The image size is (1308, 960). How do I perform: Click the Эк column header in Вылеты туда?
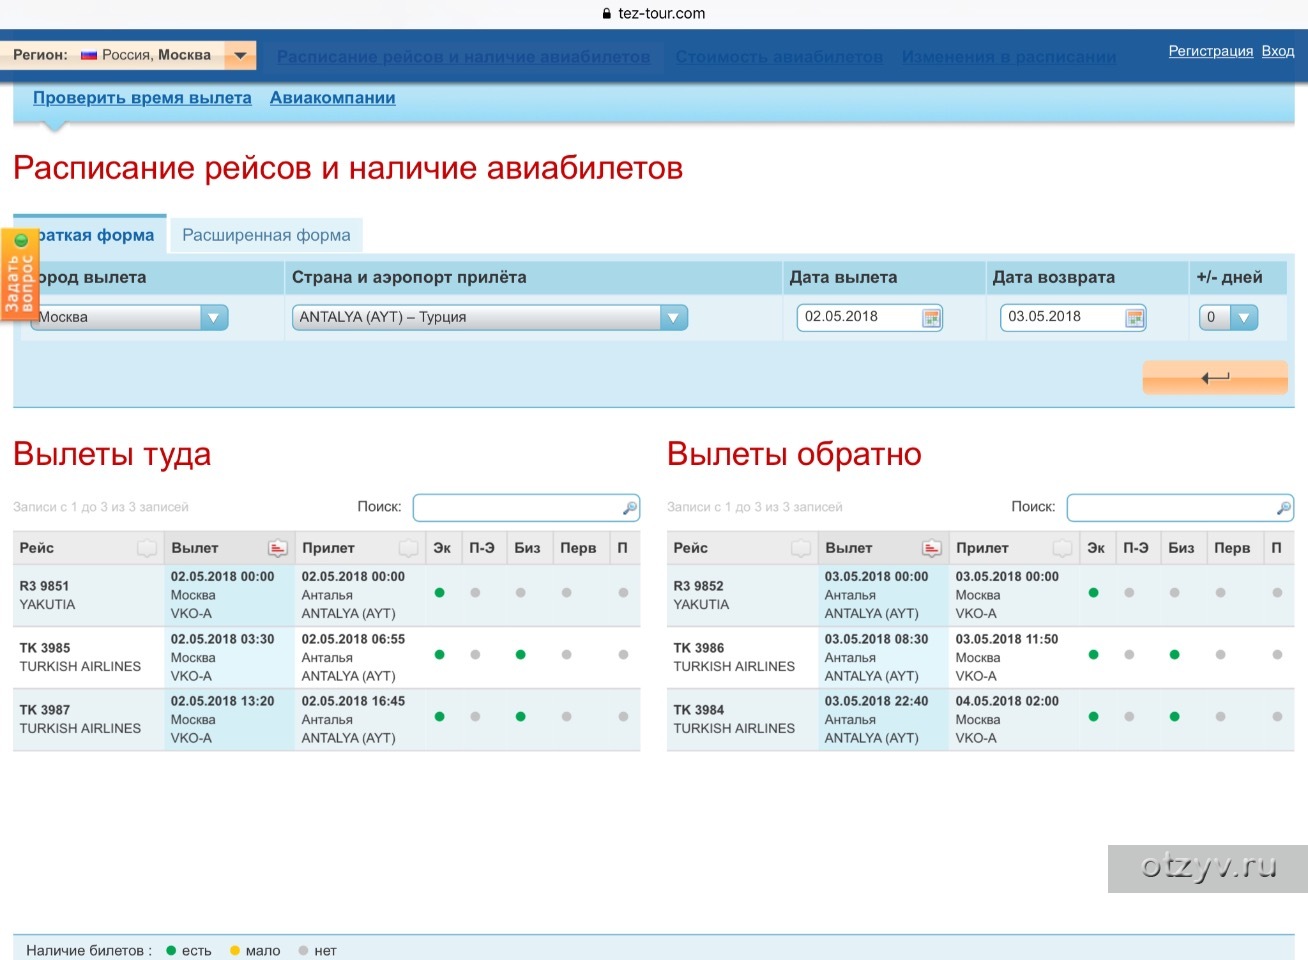pyautogui.click(x=442, y=548)
